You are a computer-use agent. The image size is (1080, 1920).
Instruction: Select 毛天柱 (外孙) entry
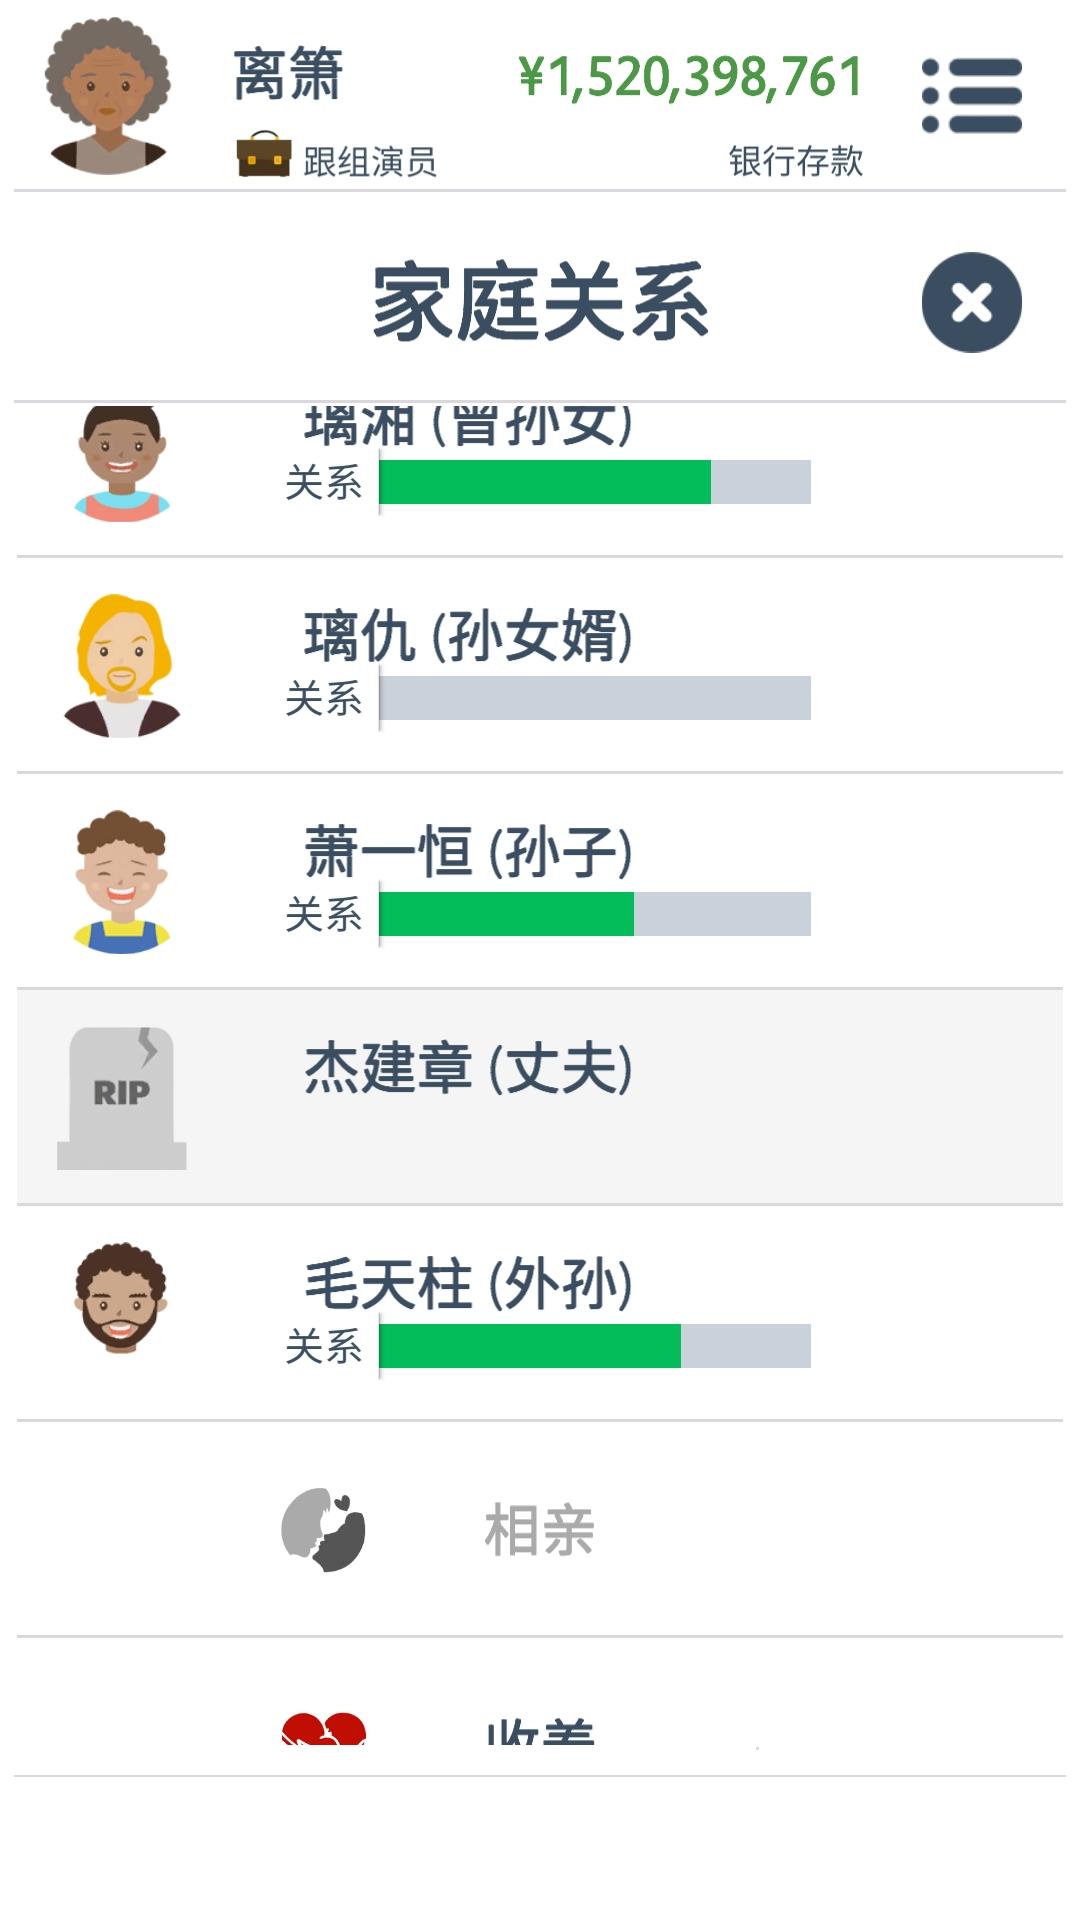tap(540, 1313)
